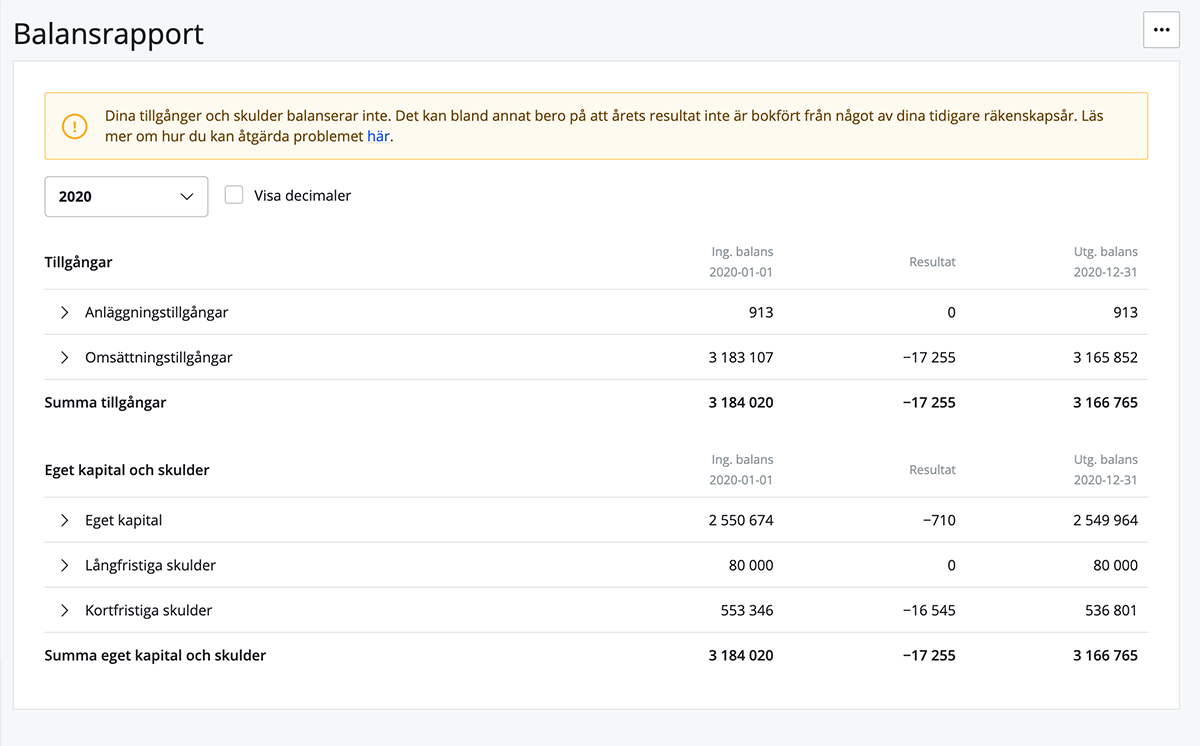Click the 3 165 852 closing balance value

coord(1105,357)
